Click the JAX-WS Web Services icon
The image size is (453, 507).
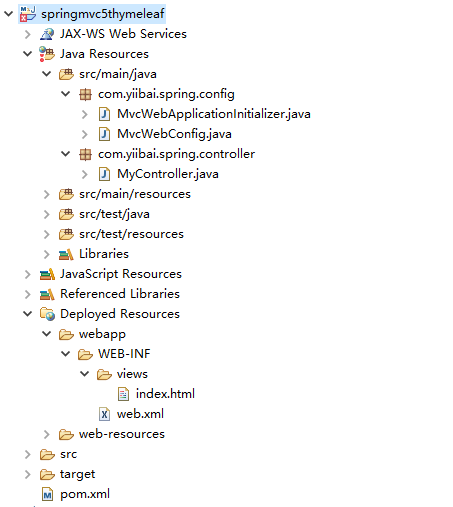[x=47, y=34]
